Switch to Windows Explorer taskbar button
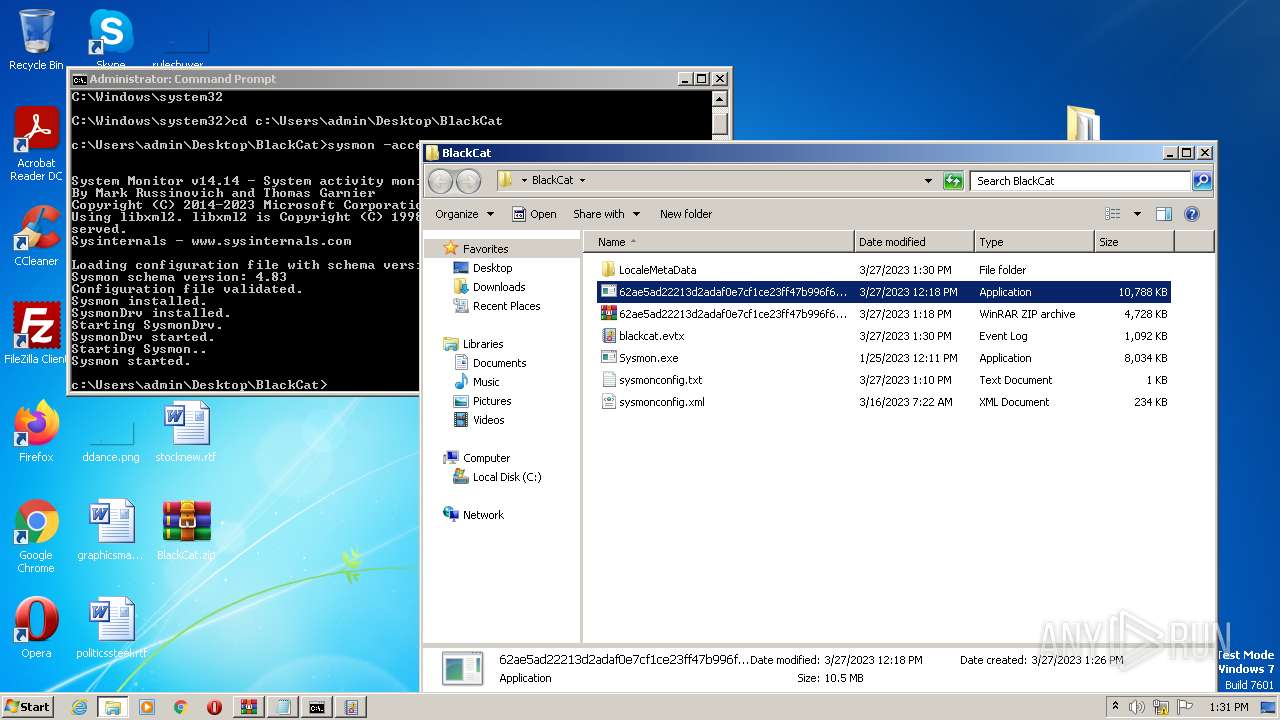The image size is (1280, 720). [112, 707]
